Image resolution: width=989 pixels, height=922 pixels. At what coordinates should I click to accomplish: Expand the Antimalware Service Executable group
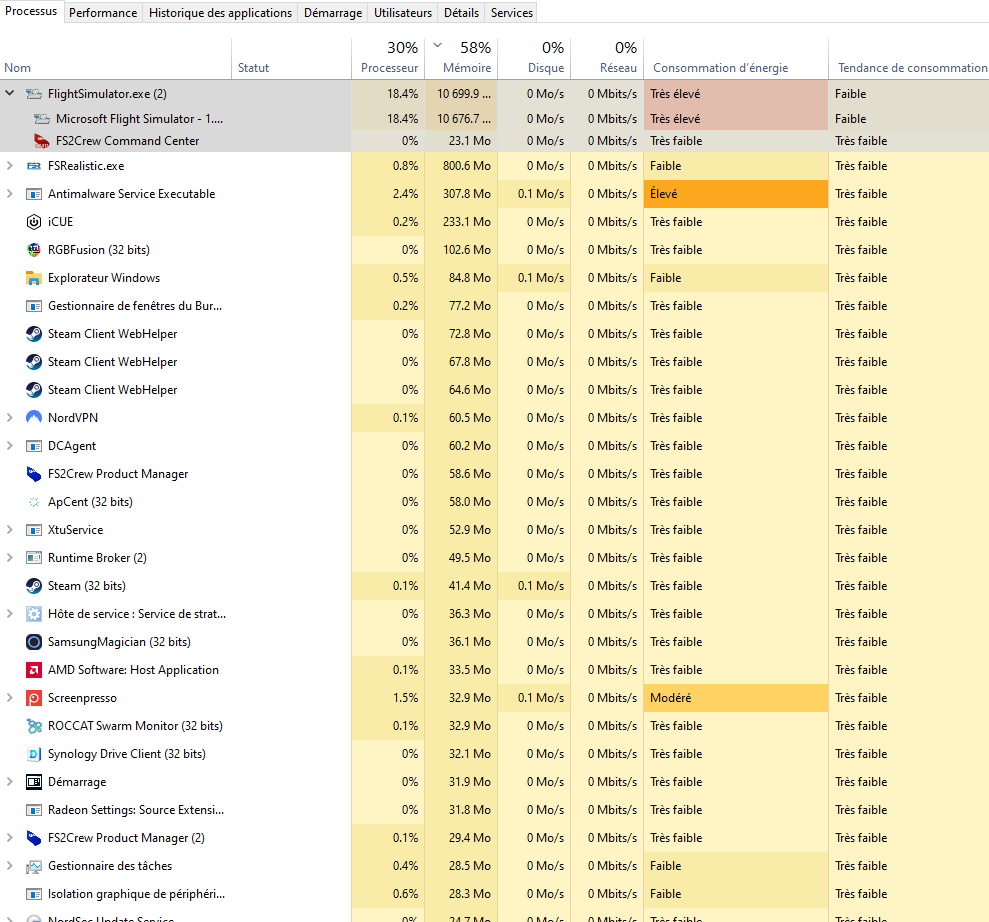pos(9,194)
